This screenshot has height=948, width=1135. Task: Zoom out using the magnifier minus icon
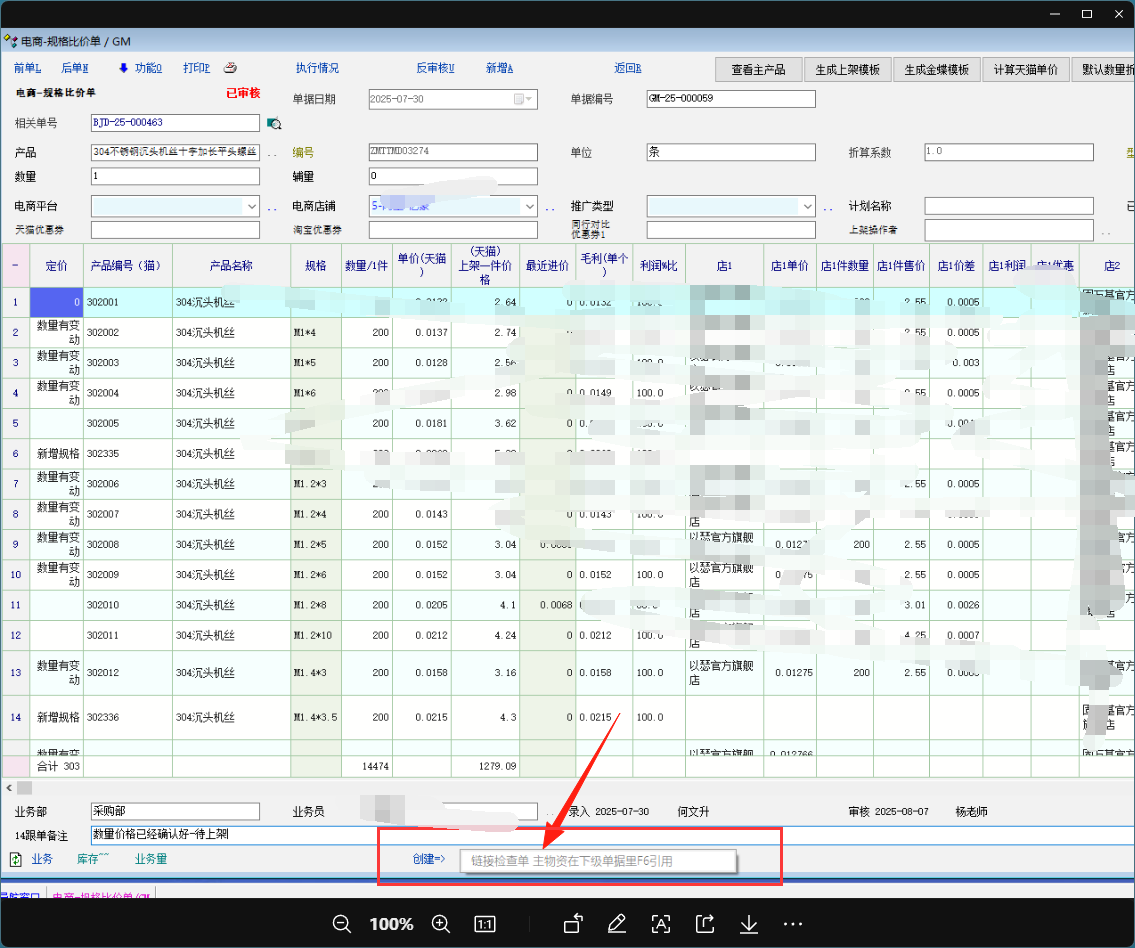(x=342, y=924)
